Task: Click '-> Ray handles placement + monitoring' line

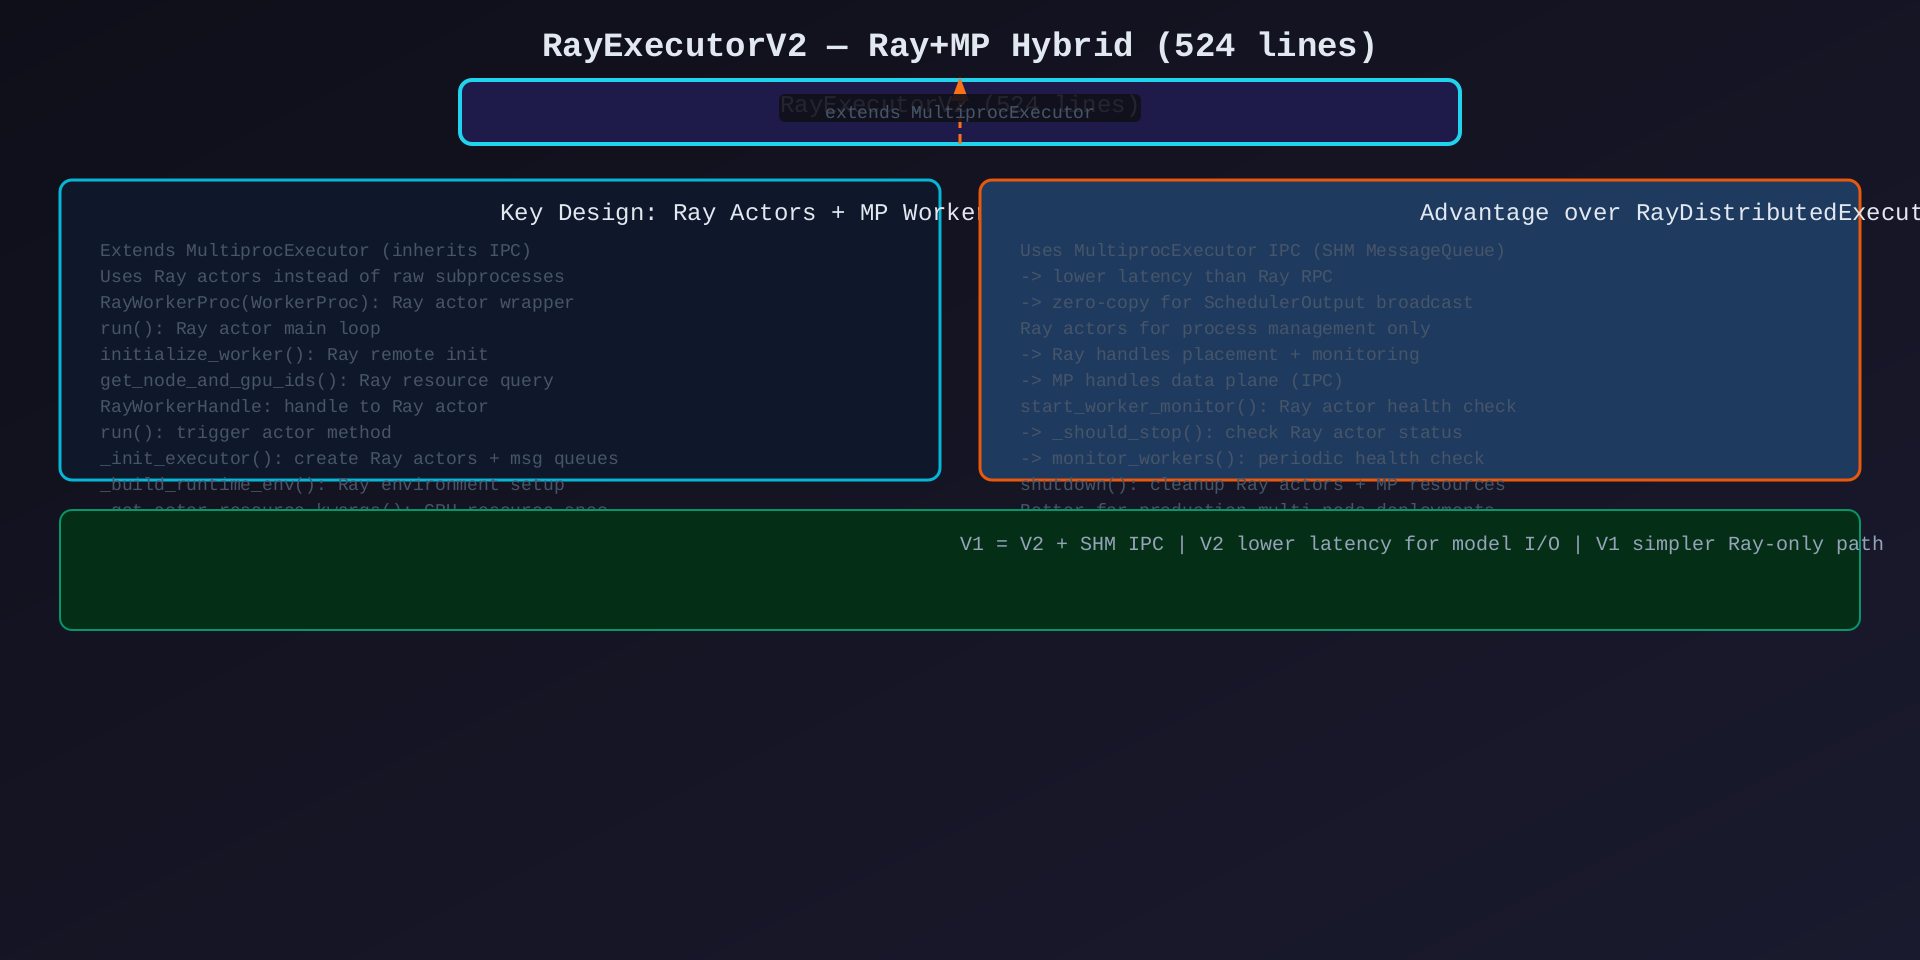Action: click(x=1220, y=355)
